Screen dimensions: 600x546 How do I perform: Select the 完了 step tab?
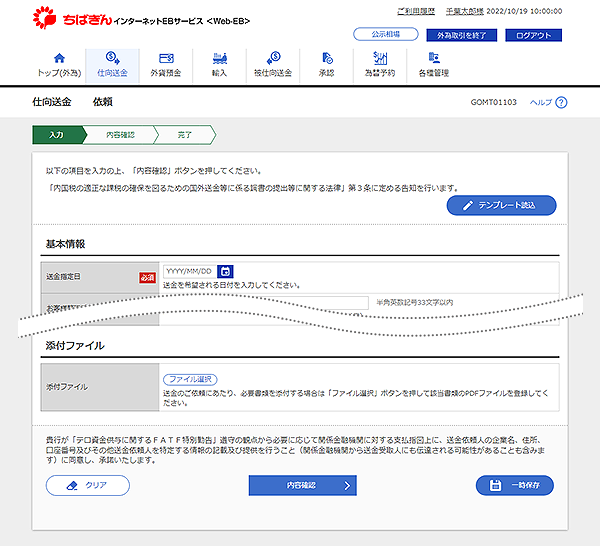tap(184, 135)
